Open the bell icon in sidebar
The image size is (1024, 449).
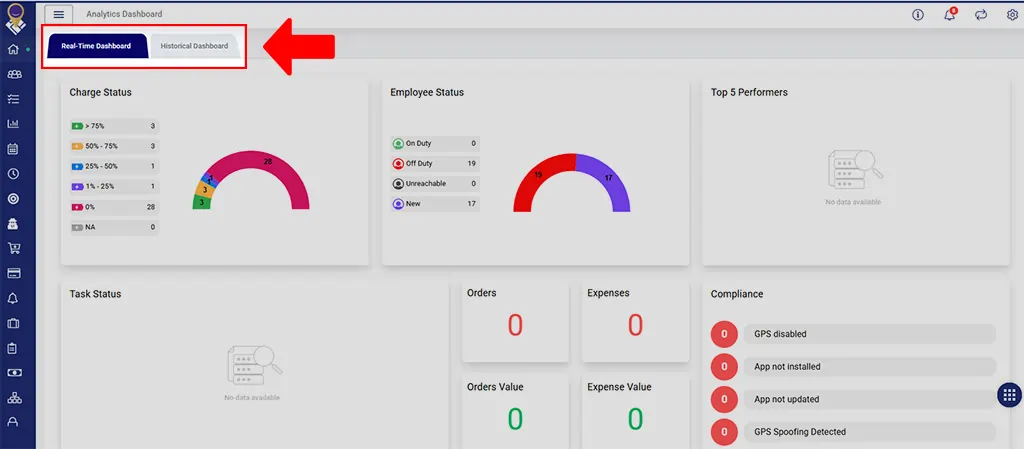[12, 298]
